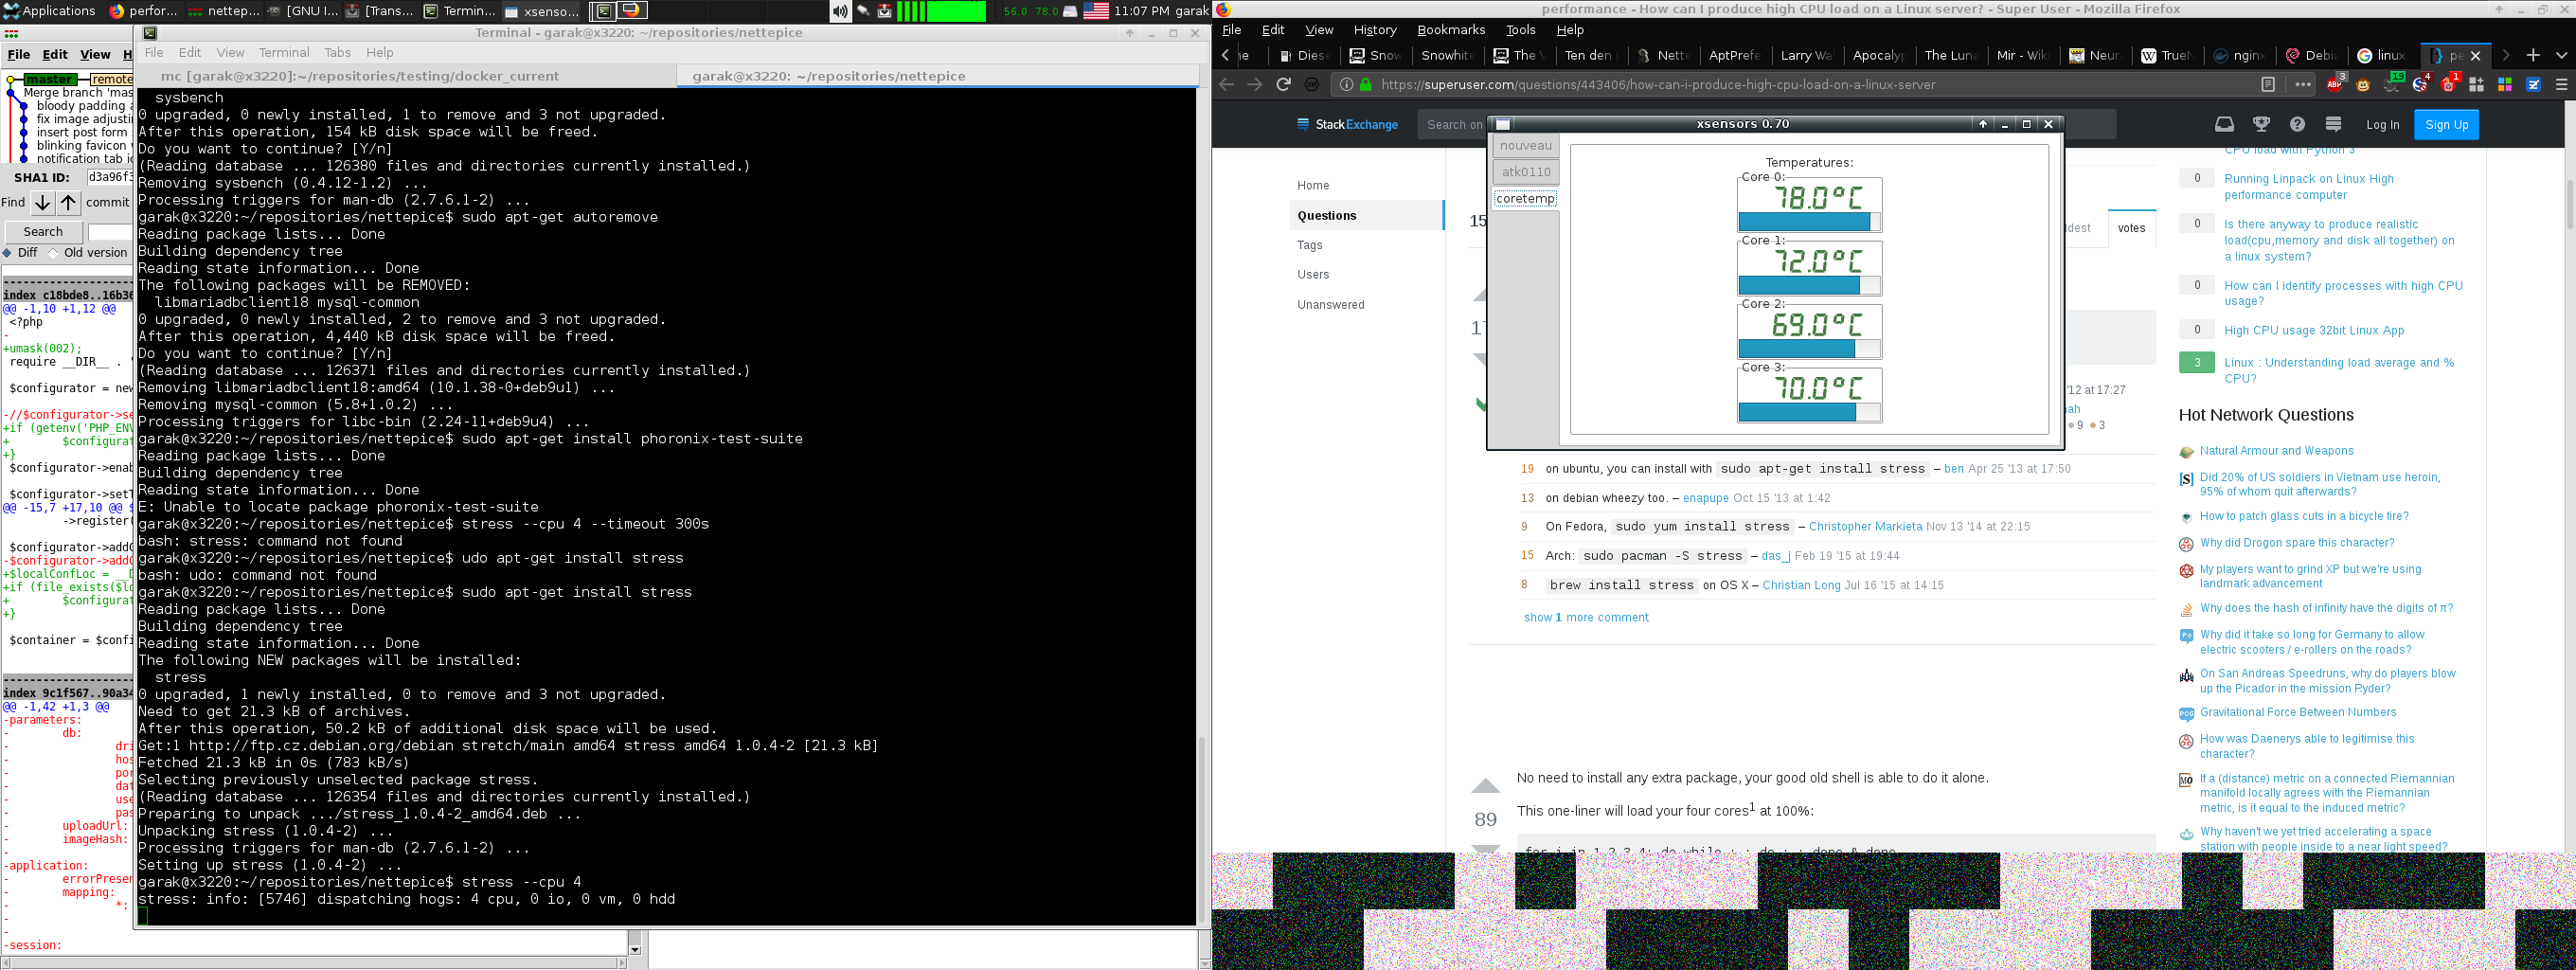2576x970 pixels.
Task: Open the Bookmarks menu in Firefox
Action: [1450, 30]
